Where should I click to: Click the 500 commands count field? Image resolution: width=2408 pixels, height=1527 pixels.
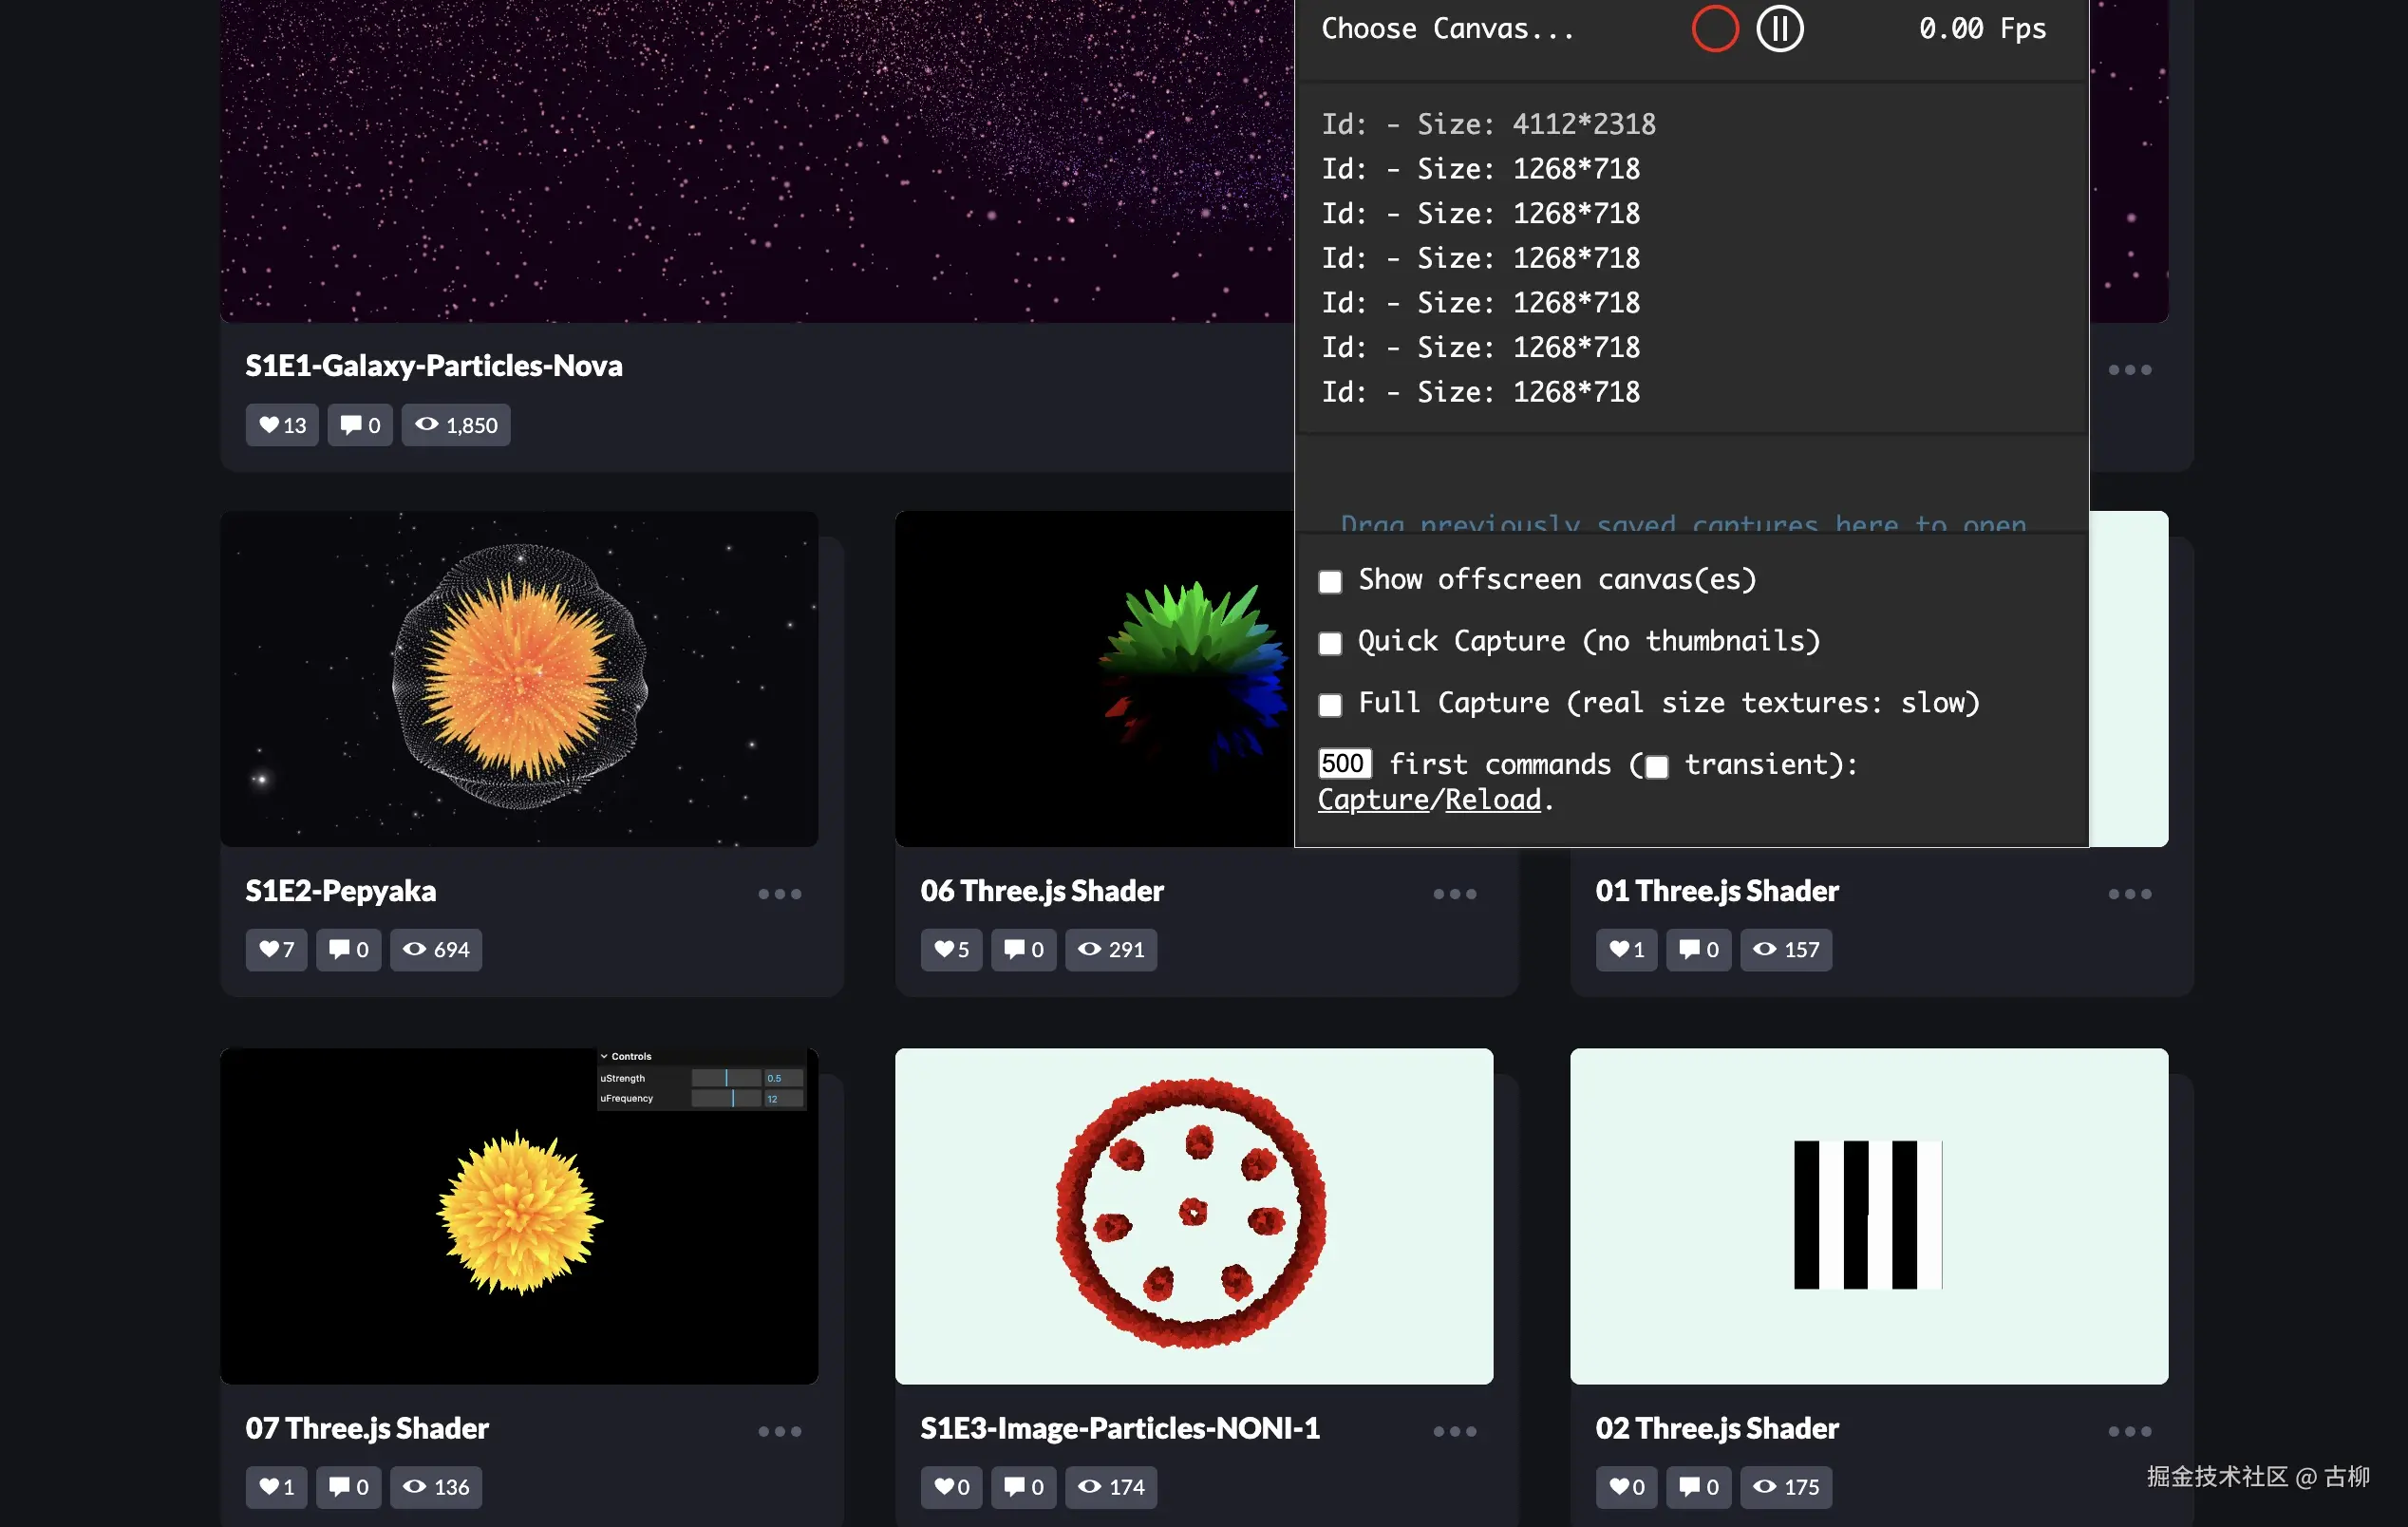pyautogui.click(x=1343, y=764)
